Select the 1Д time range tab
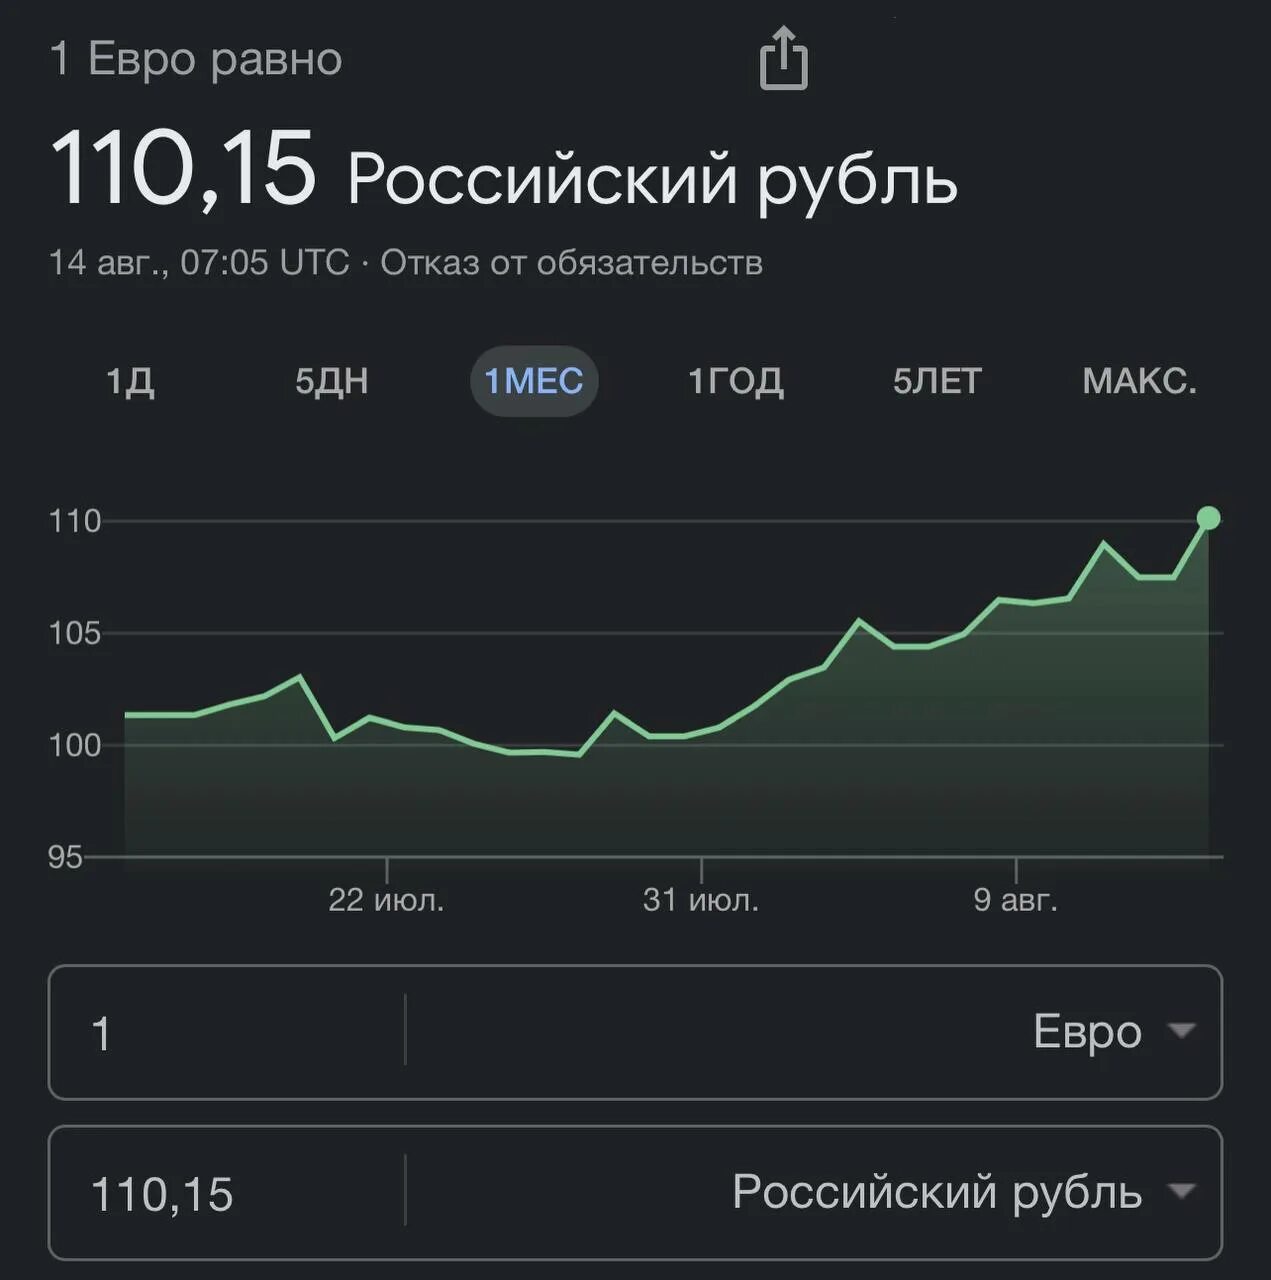Viewport: 1271px width, 1280px height. click(x=130, y=381)
